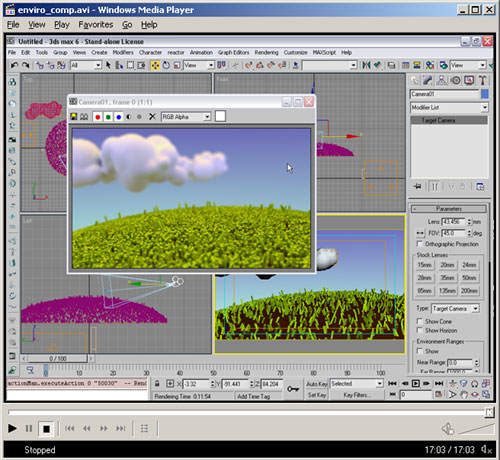Open the Motion command panel tab
Screen dimensions: 500x460
(456, 80)
